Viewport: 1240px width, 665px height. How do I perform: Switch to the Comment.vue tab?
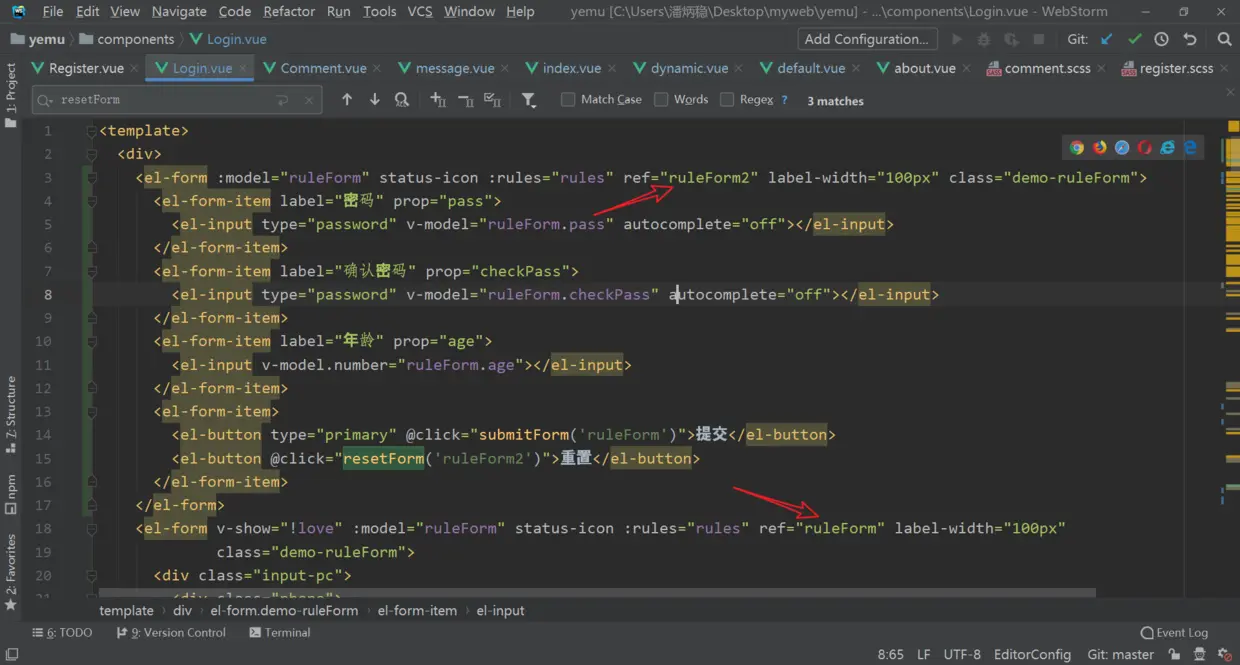click(323, 68)
